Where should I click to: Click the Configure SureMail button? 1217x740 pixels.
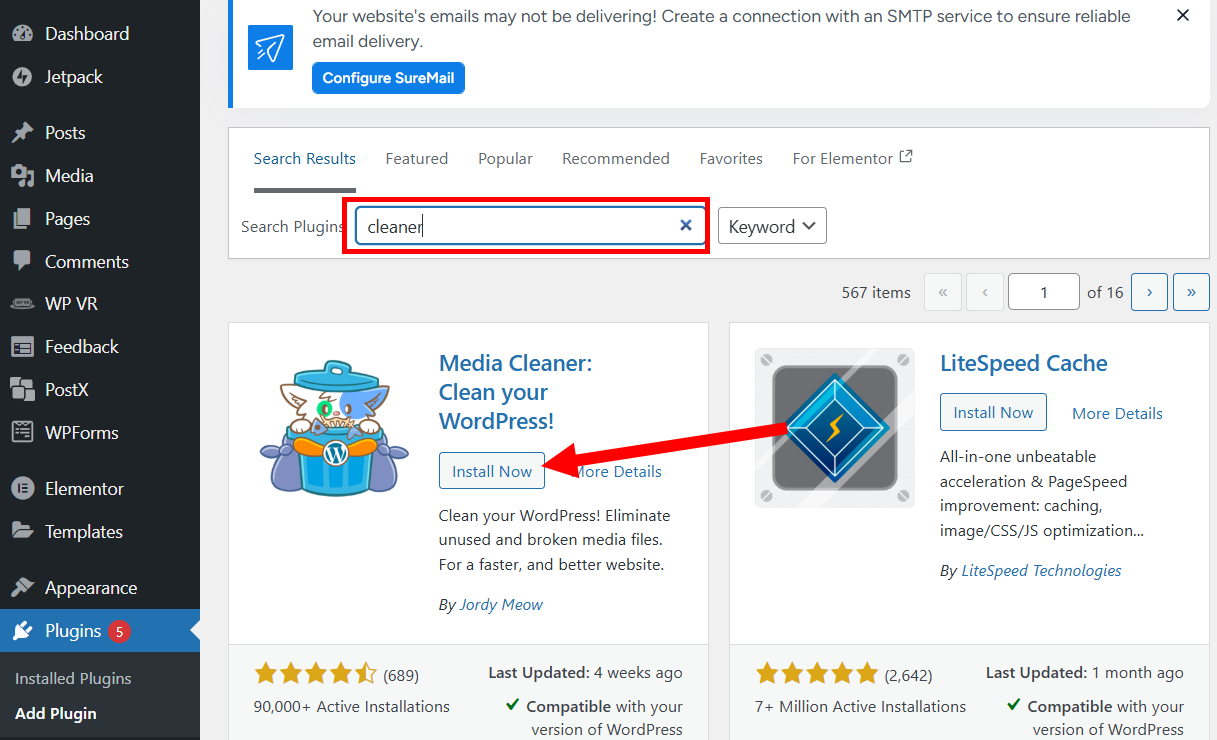pos(388,78)
